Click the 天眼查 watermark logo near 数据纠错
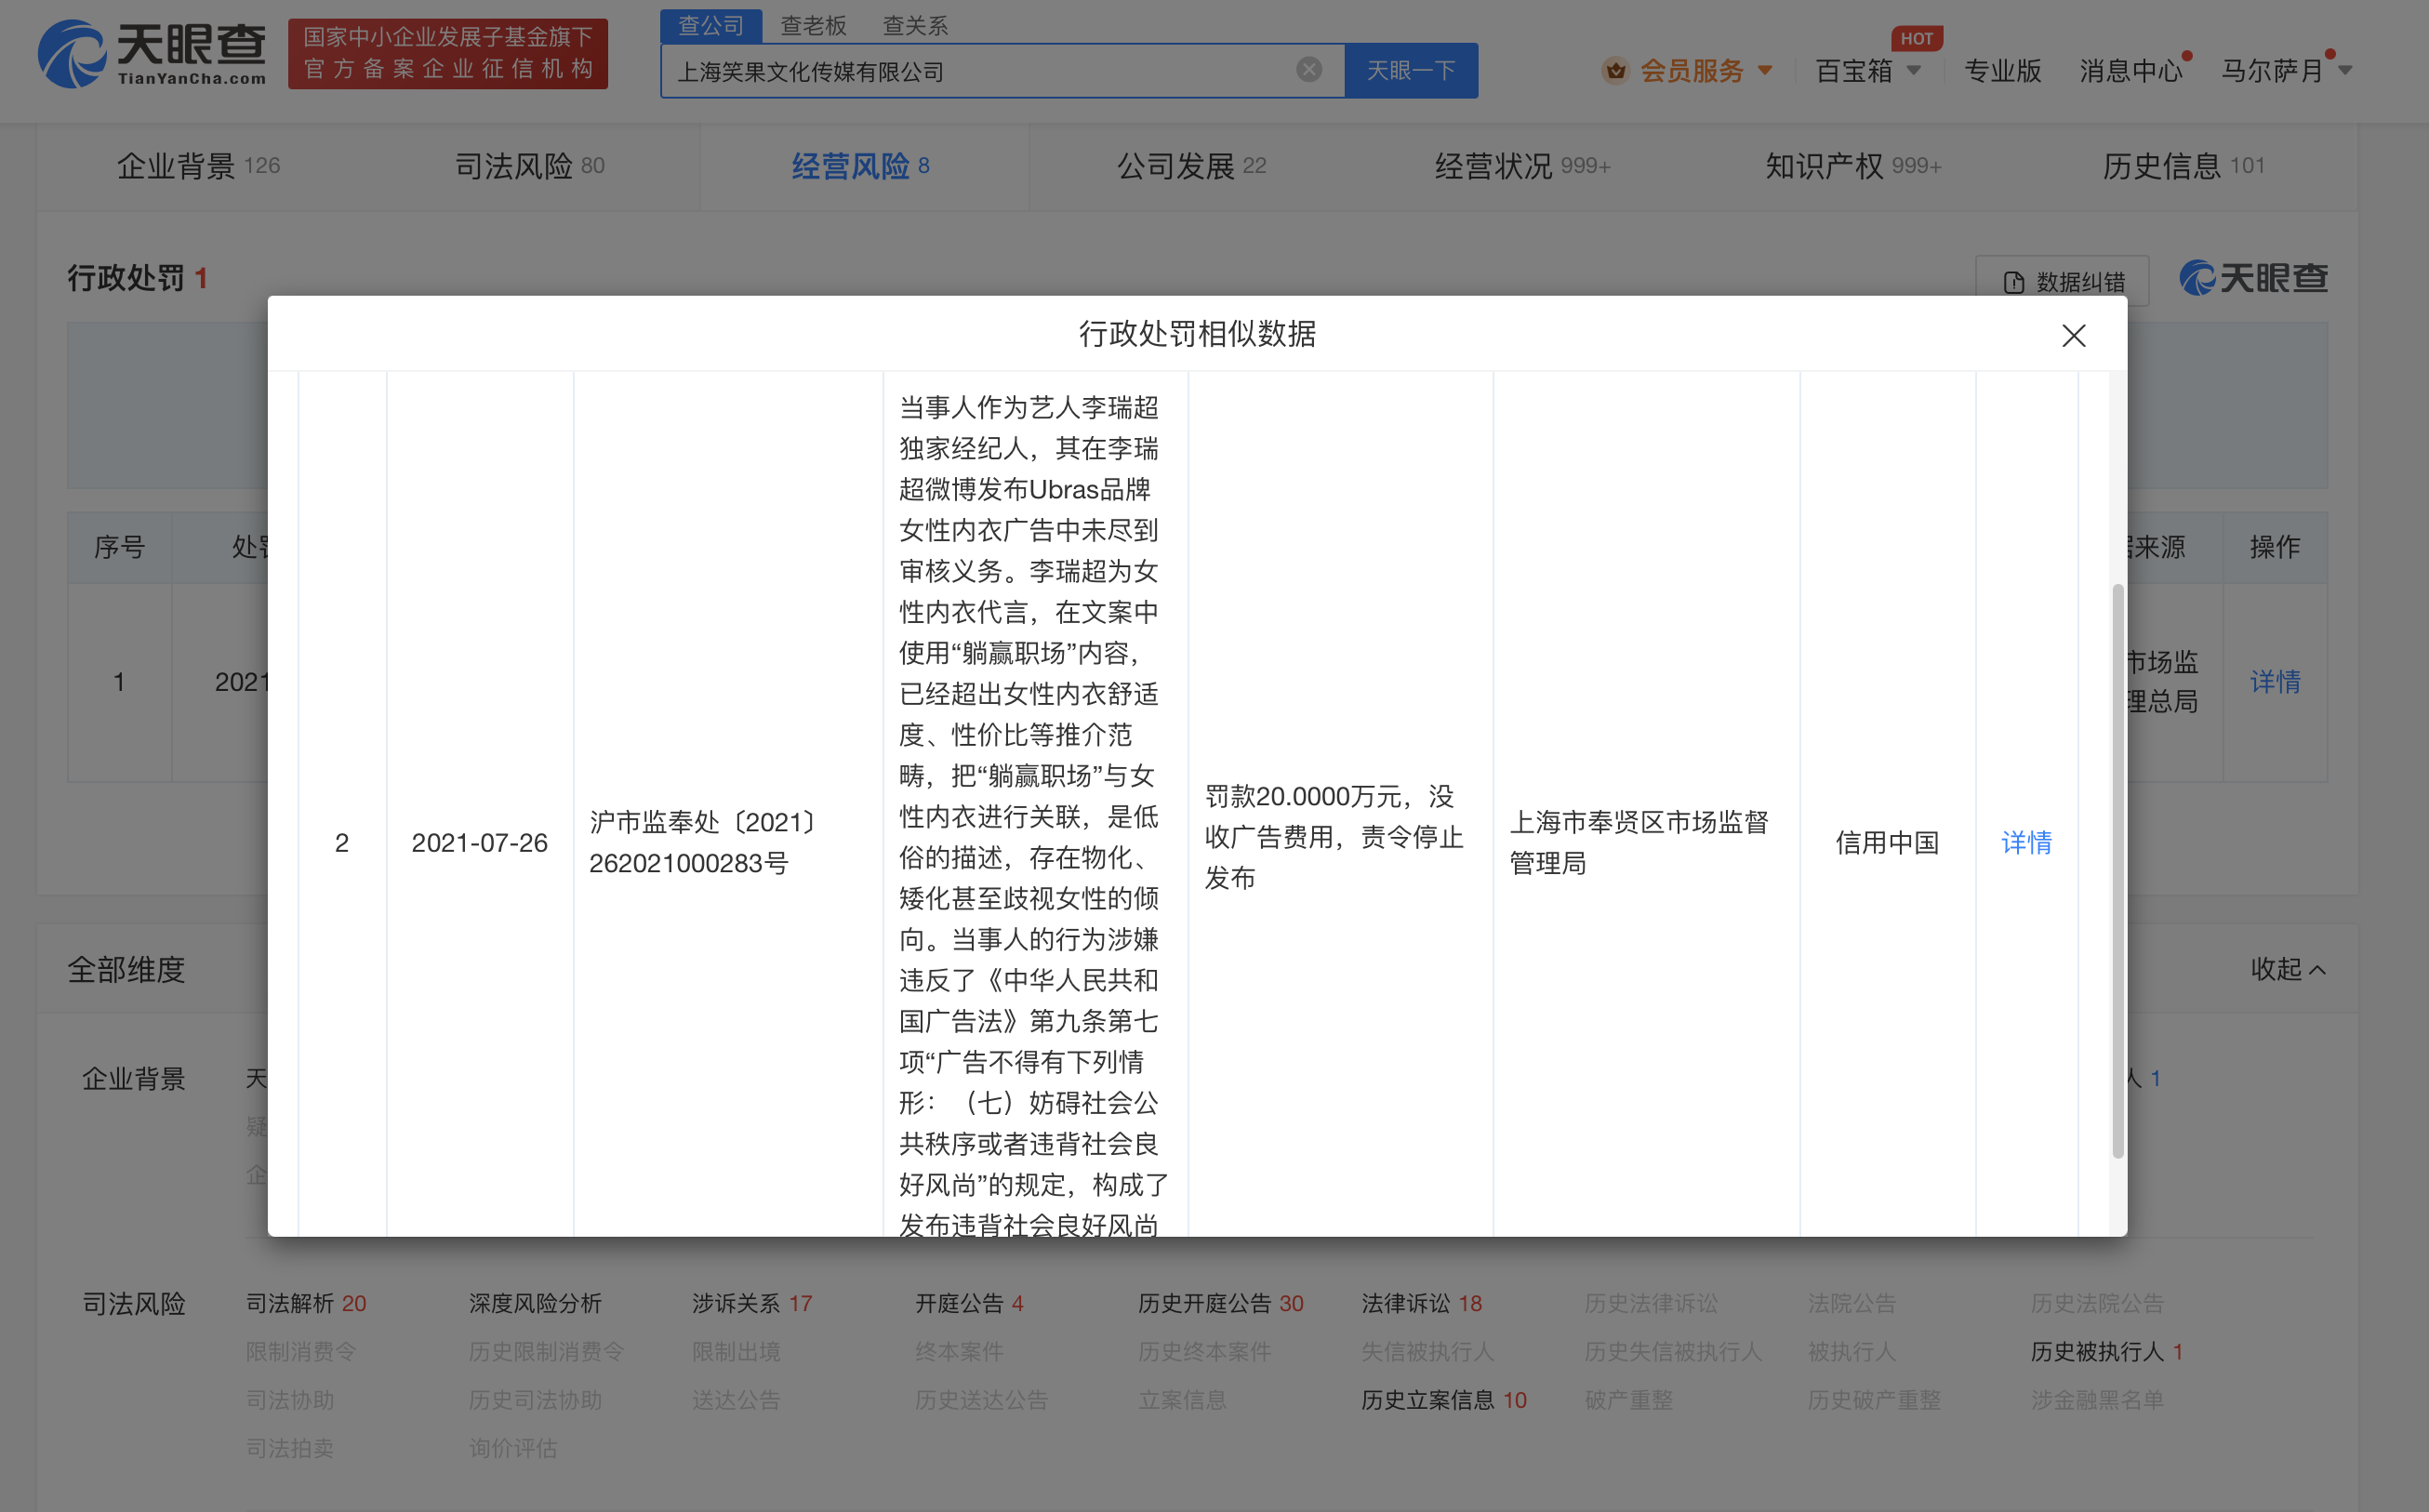 pos(2252,278)
